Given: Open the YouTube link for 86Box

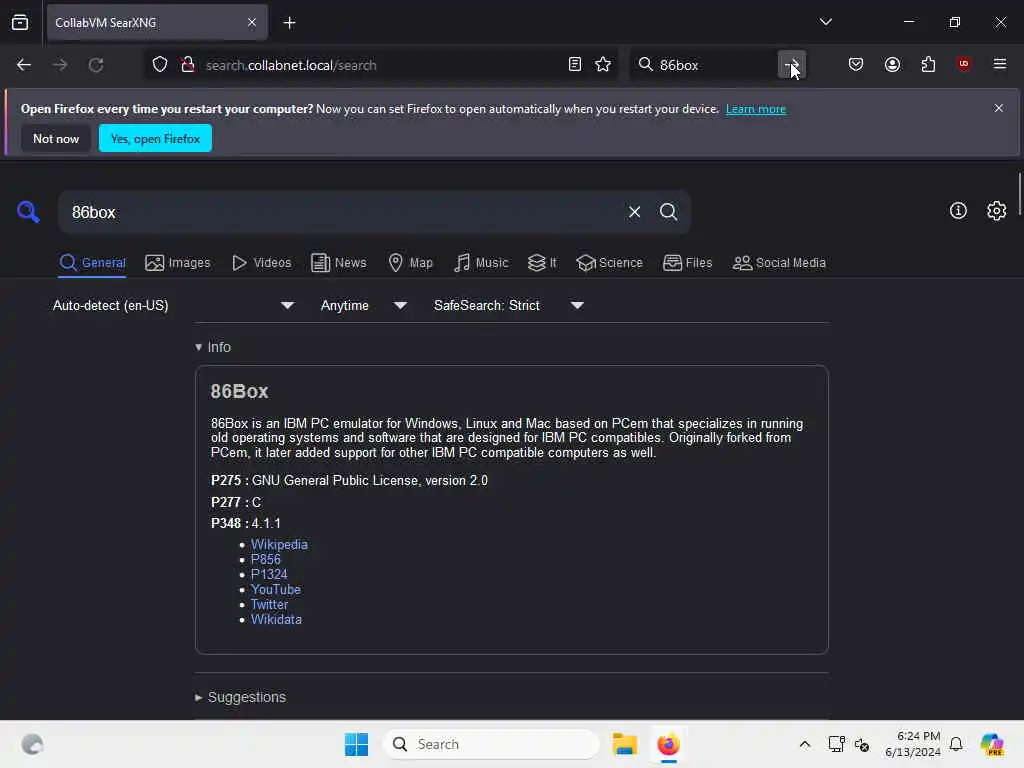Looking at the screenshot, I should [x=276, y=589].
